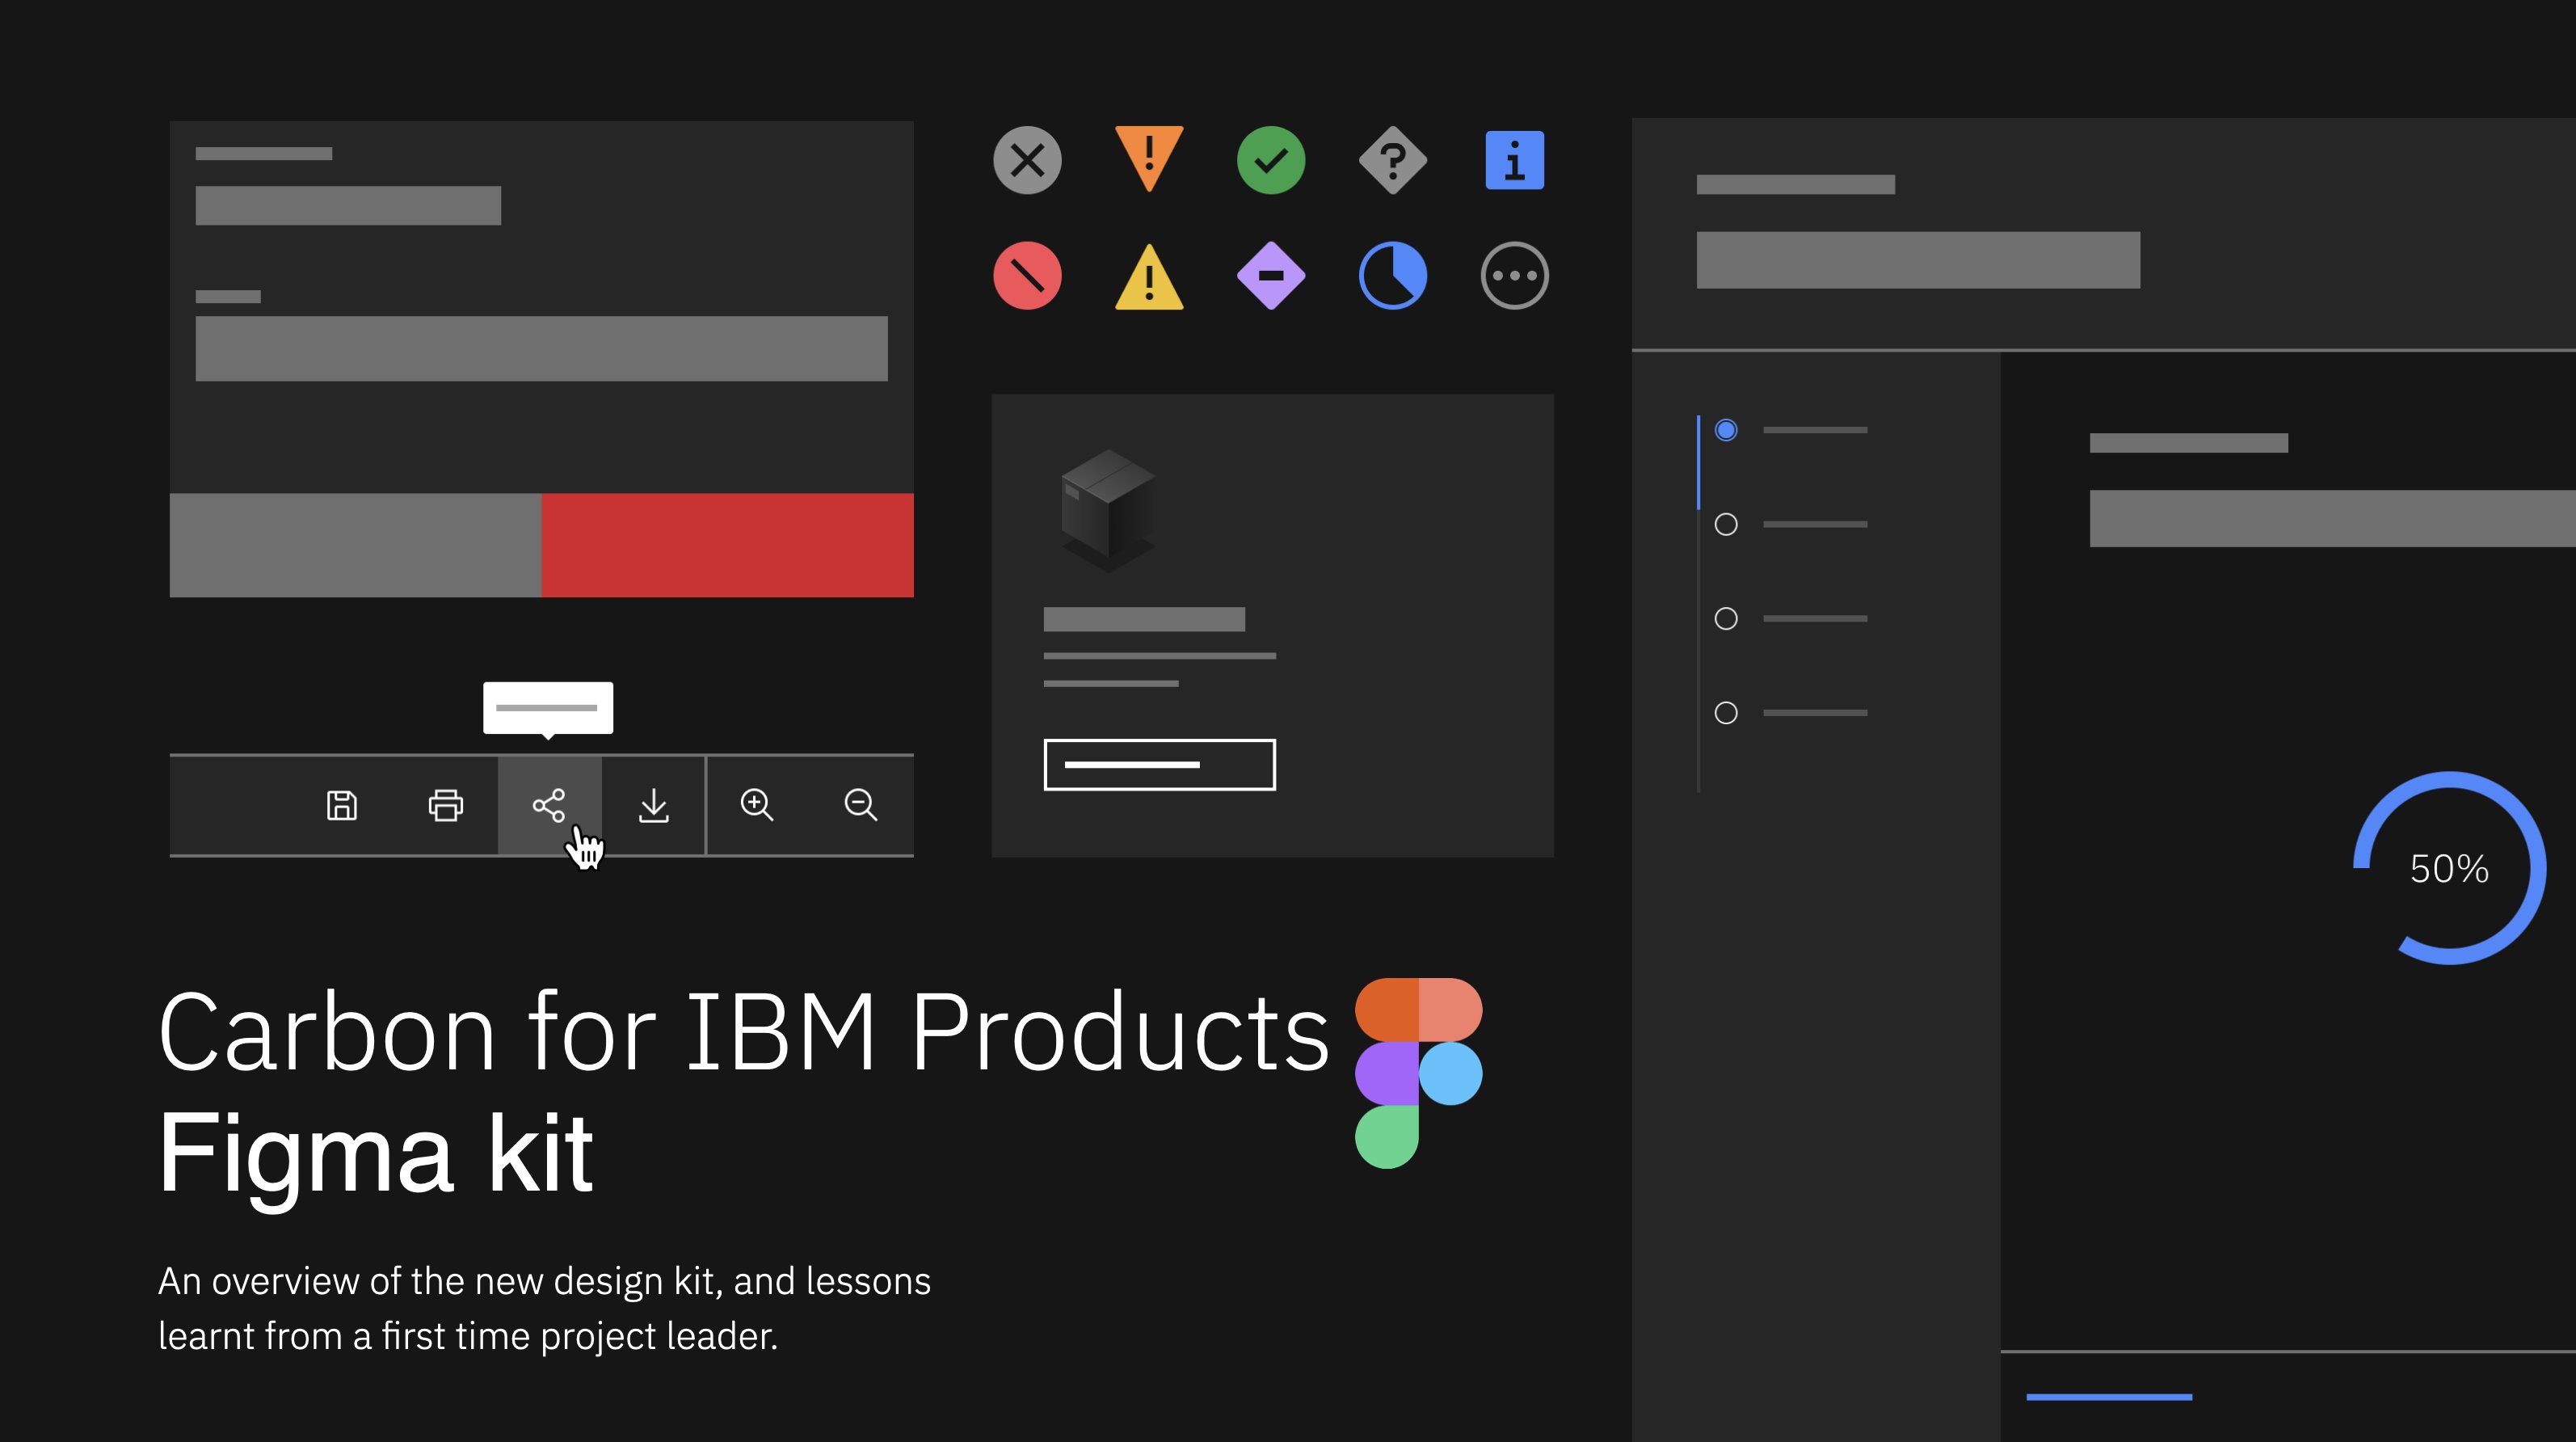Select the fourth empty radio button
Image resolution: width=2576 pixels, height=1442 pixels.
[x=1726, y=712]
